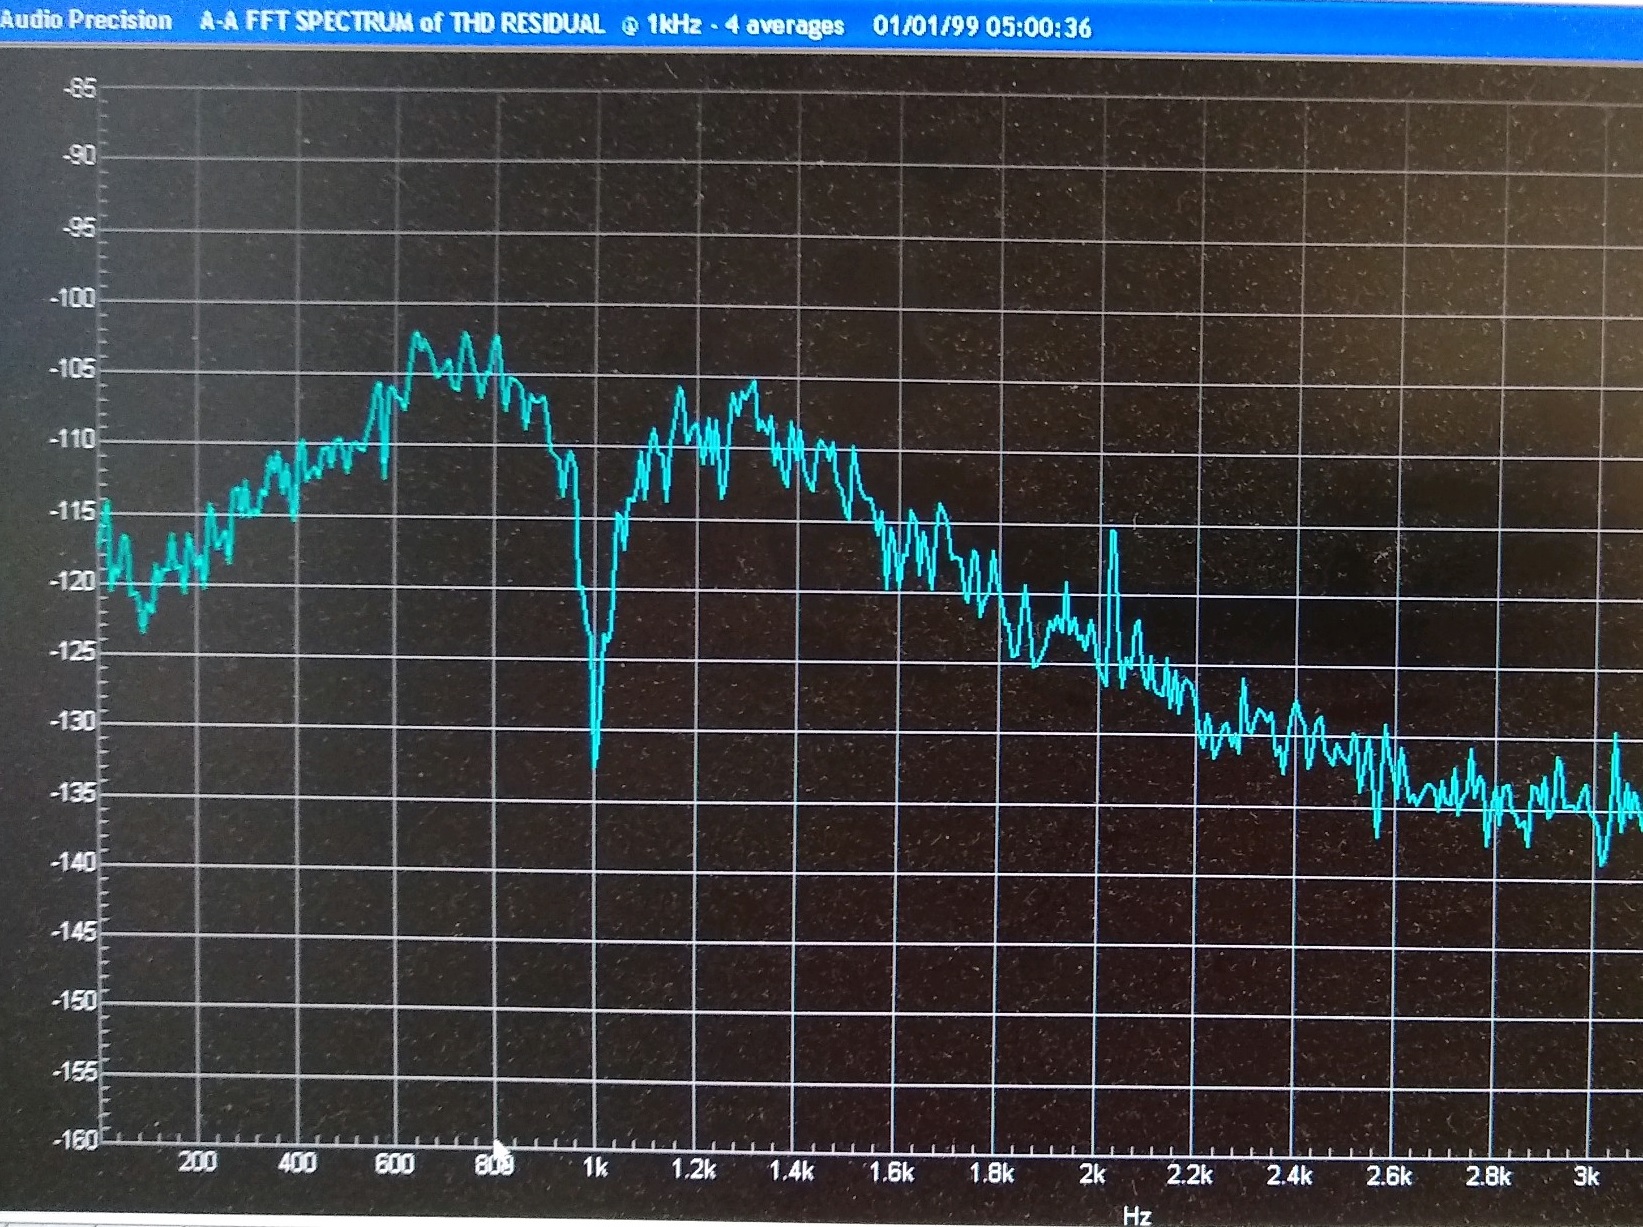Click the 2.8k frequency axis label

tap(1489, 1177)
